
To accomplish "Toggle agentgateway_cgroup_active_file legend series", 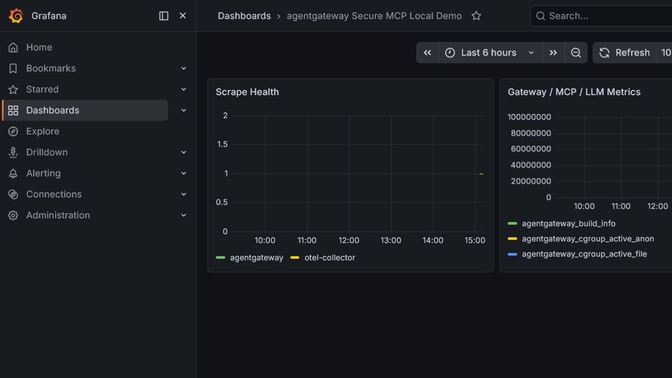I will coord(584,254).
